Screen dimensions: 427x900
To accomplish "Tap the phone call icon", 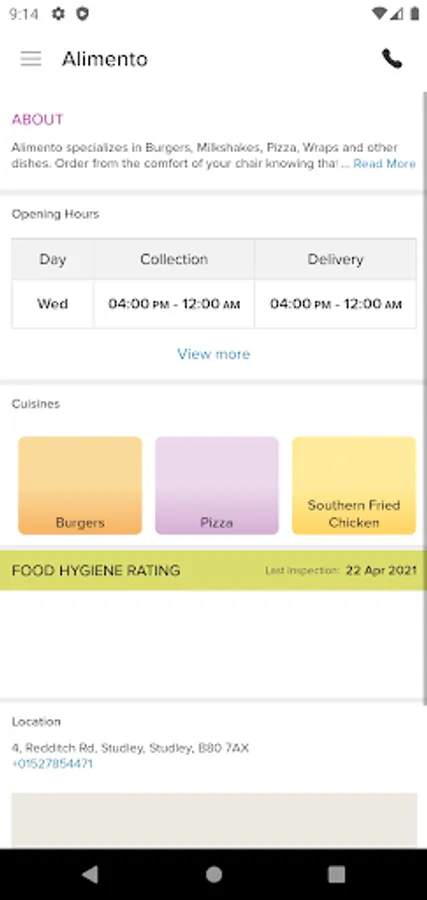I will point(392,59).
